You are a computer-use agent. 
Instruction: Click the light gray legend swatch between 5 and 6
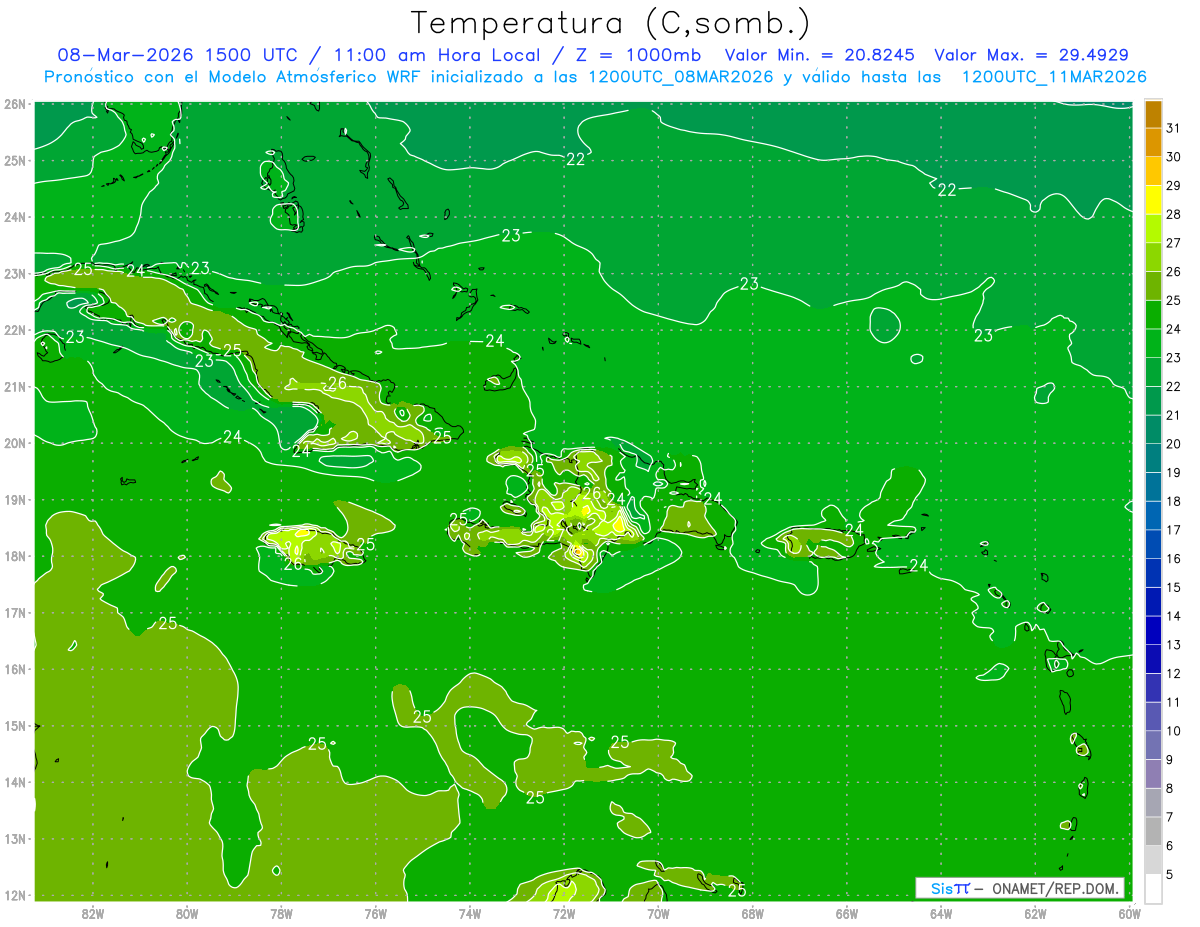(x=1153, y=860)
